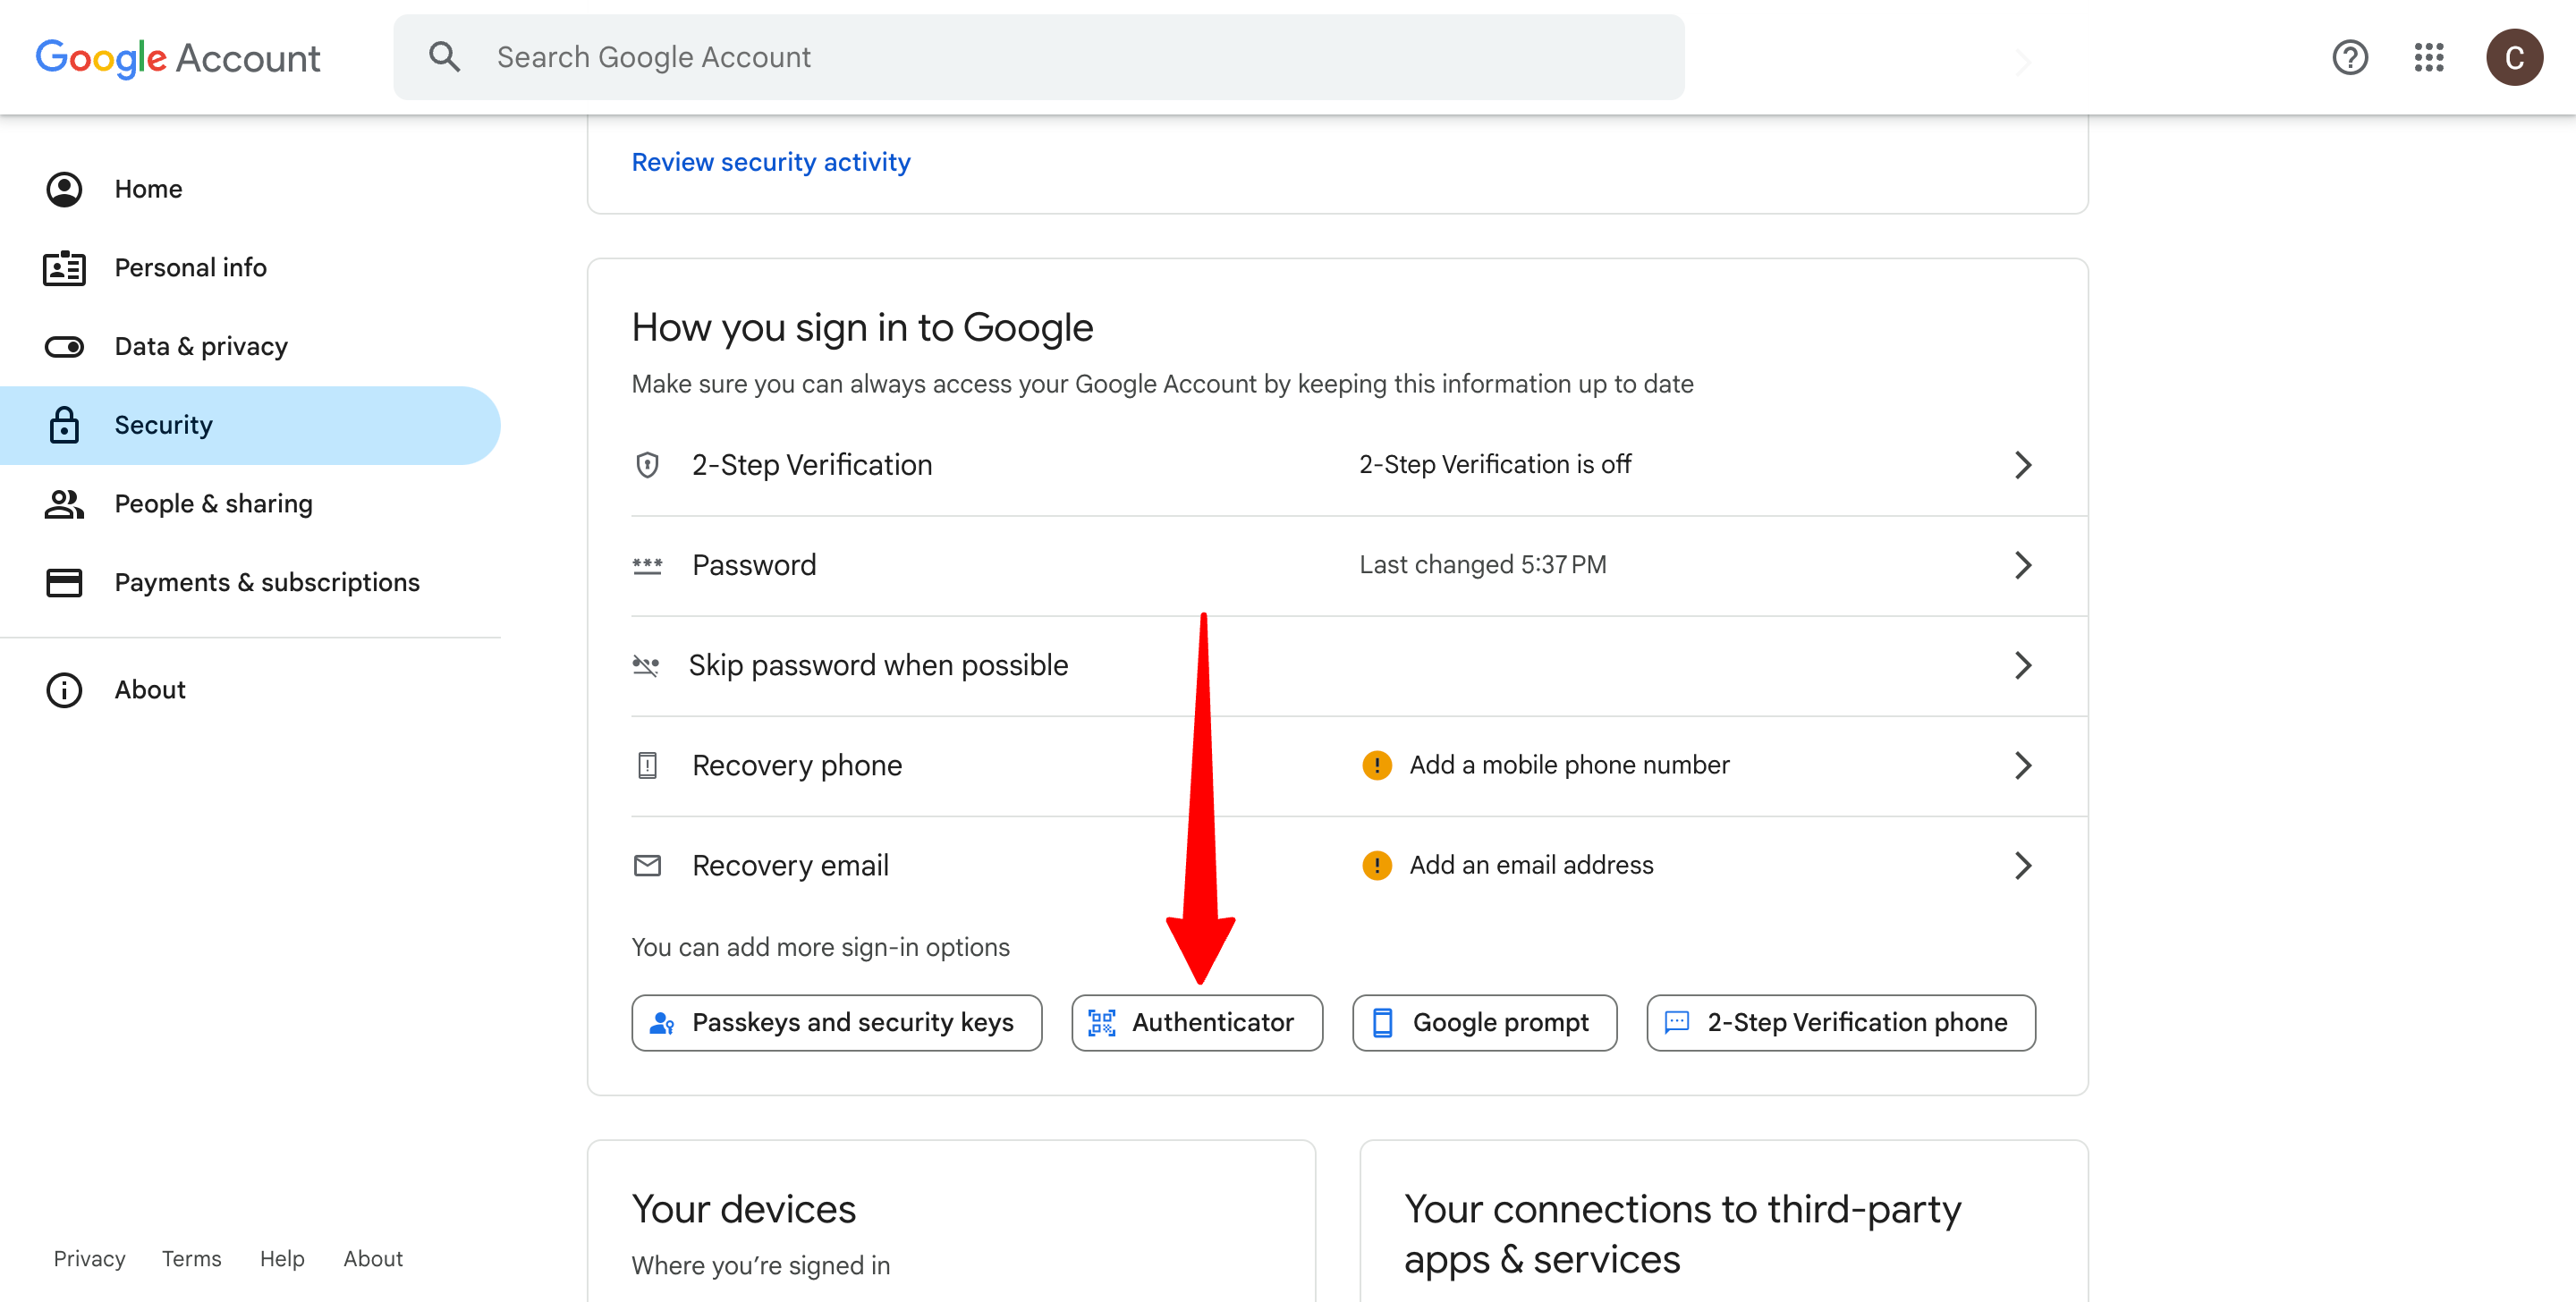Open the account avatar C
The width and height of the screenshot is (2576, 1302).
(2514, 57)
